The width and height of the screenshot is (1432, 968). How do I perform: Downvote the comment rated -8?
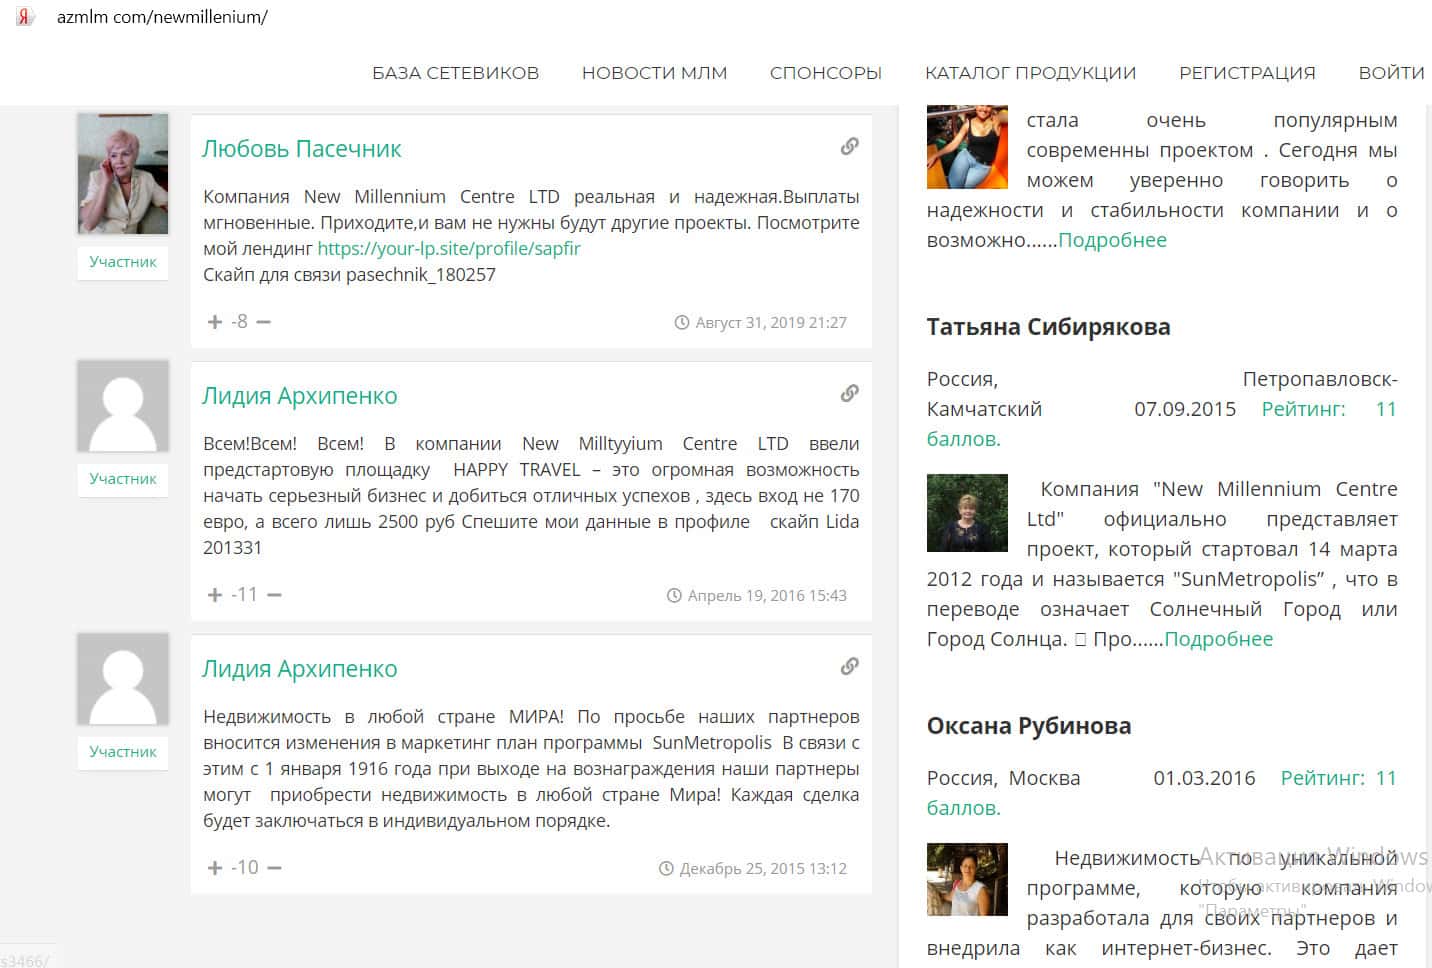pos(264,322)
